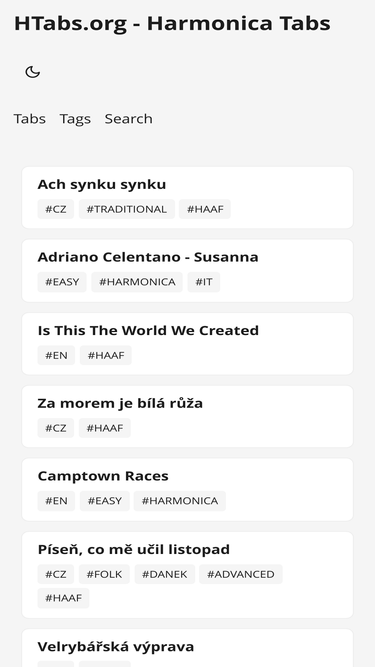This screenshot has width=375, height=667.
Task: Open Velrybářská výprava song
Action: point(116,647)
